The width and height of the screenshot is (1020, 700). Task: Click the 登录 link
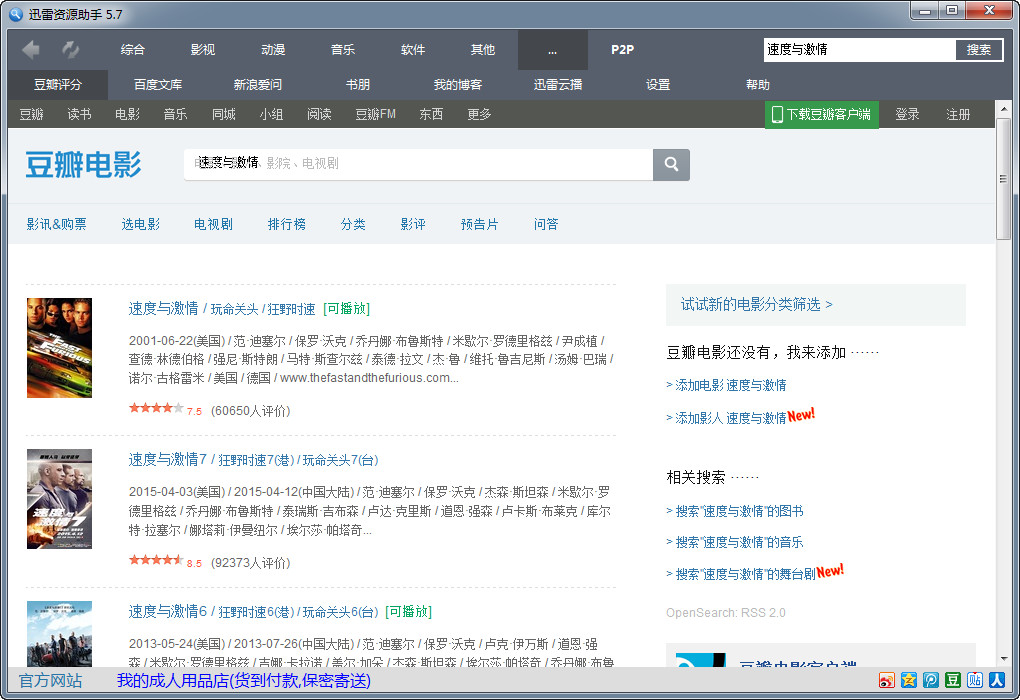pos(907,114)
